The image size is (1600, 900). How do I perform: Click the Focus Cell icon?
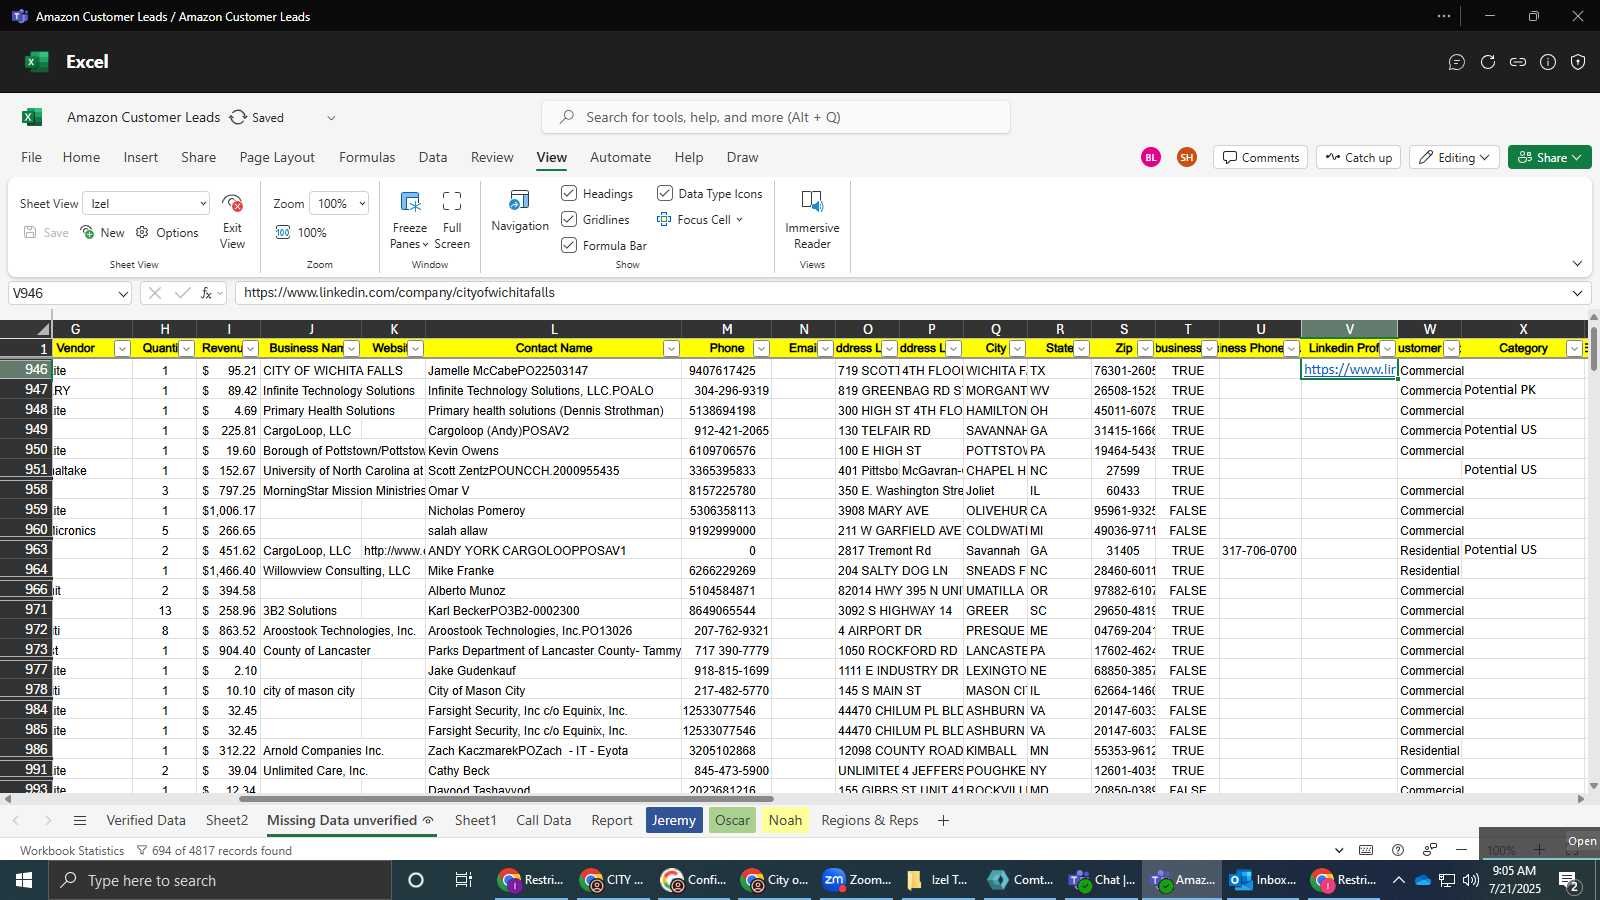tap(664, 219)
